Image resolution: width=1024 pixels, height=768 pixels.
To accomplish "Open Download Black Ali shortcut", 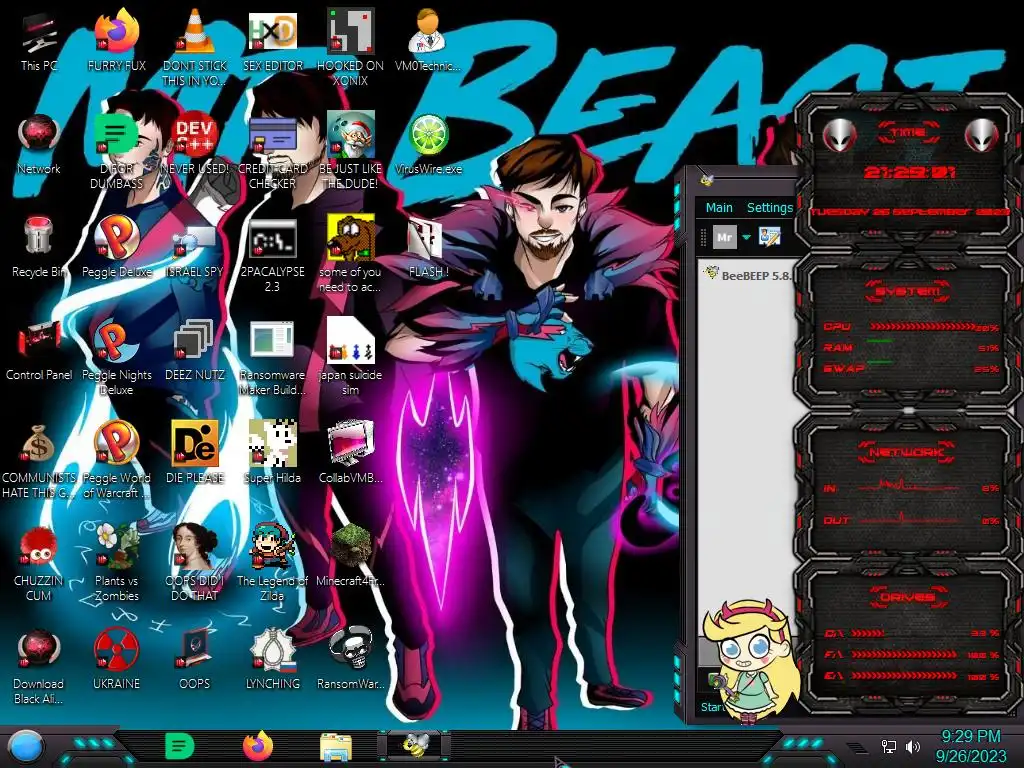I will 39,666.
